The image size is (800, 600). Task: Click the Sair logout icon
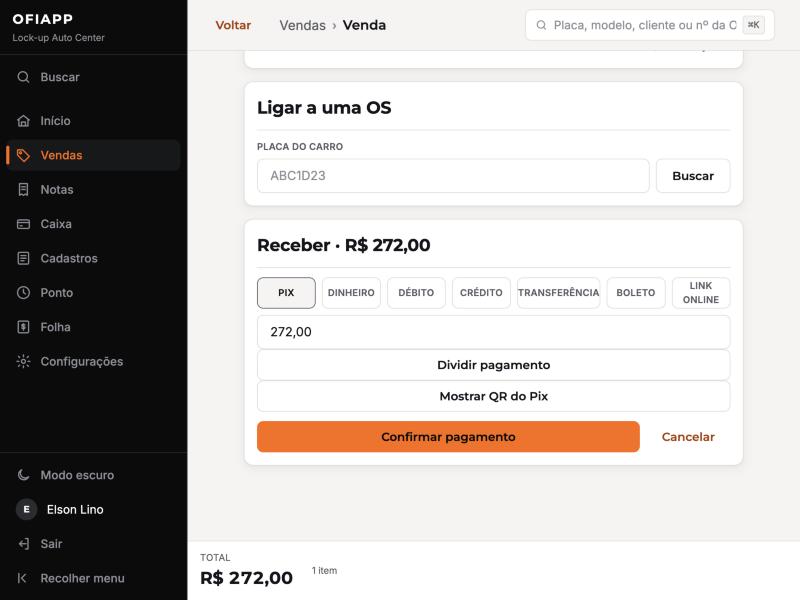click(x=23, y=544)
